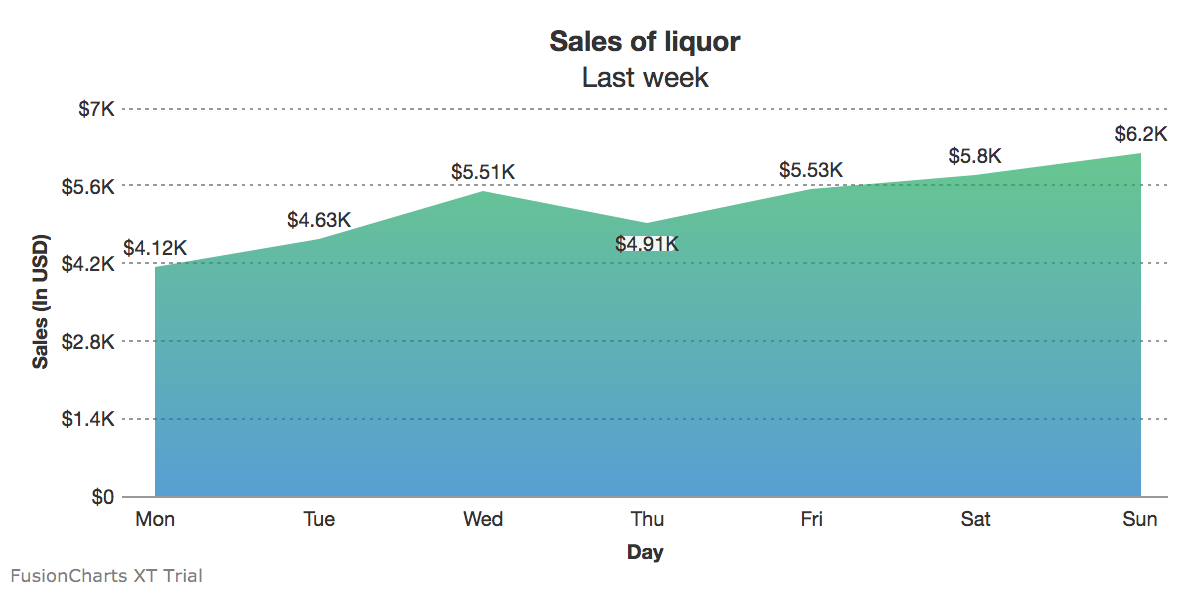Click the $4.63K data label for Tuesday
1198x594 pixels.
[x=319, y=219]
